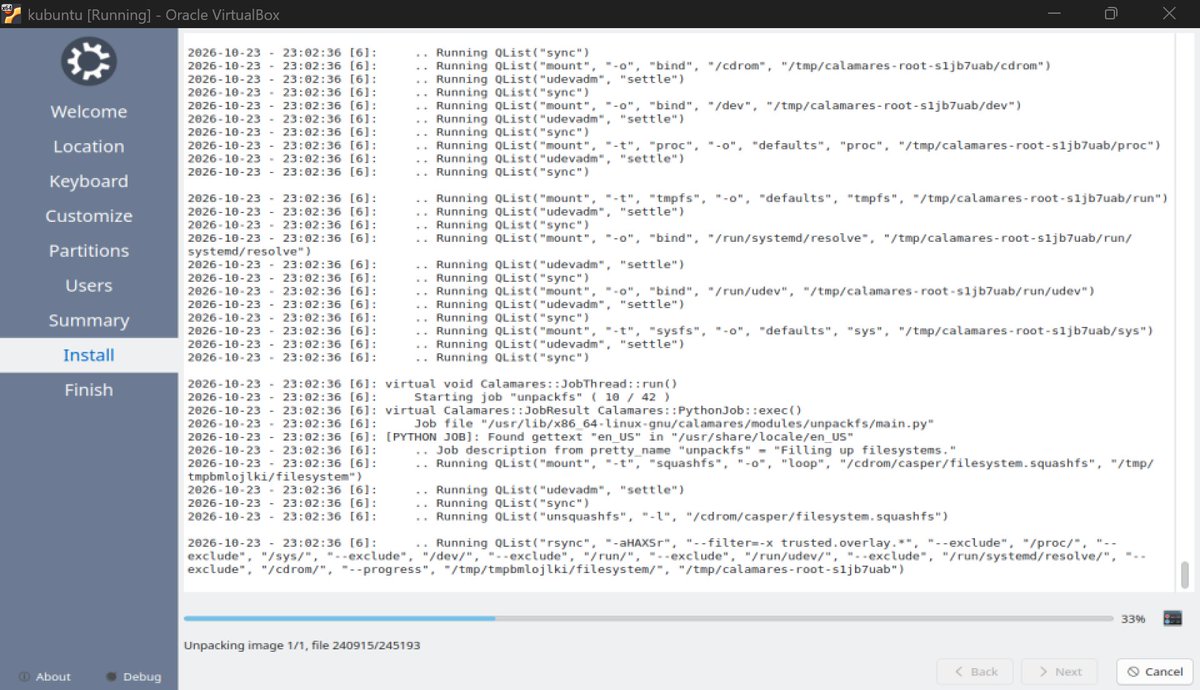The width and height of the screenshot is (1200, 690).
Task: Click the log line containing "unsquashfs"
Action: [x=567, y=516]
